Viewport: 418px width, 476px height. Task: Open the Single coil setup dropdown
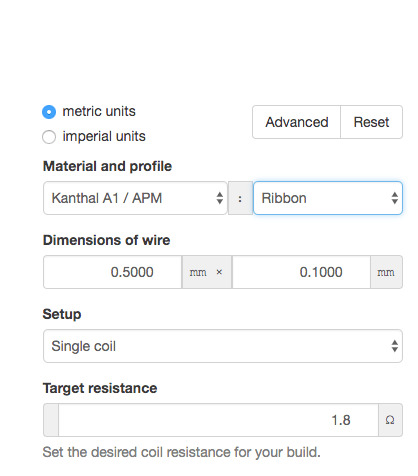[223, 346]
